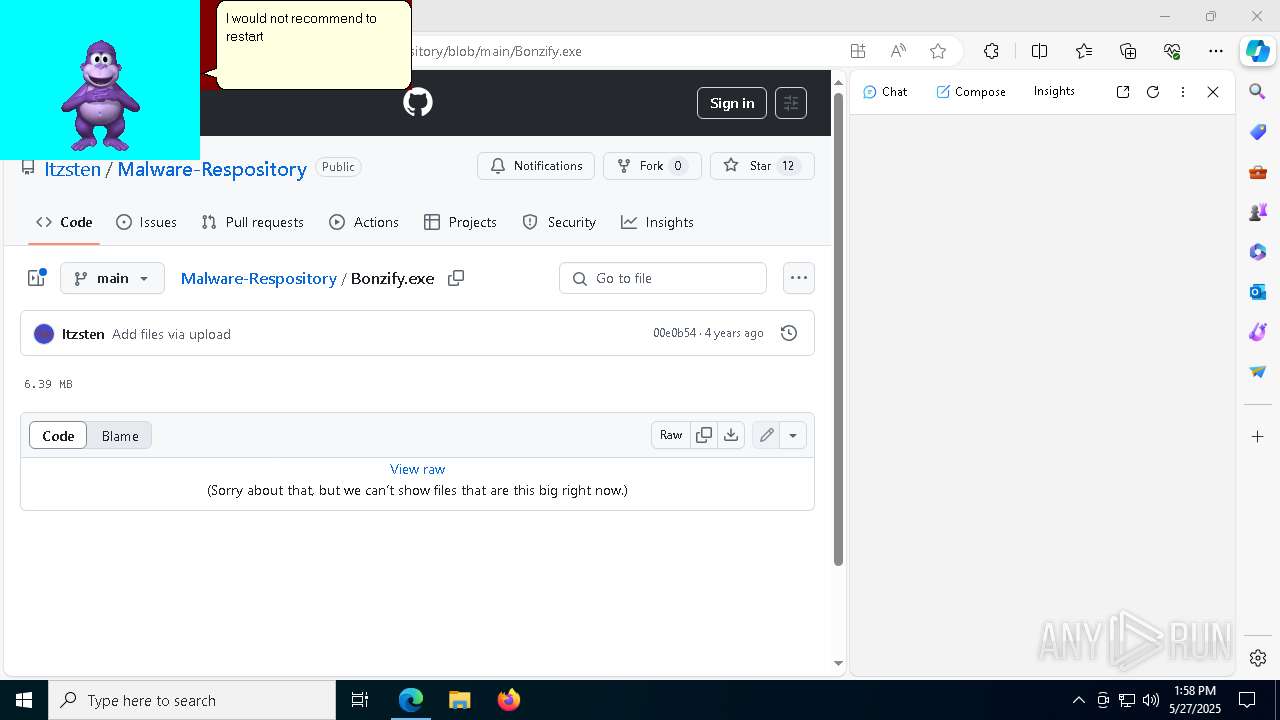The image size is (1280, 720).
Task: Add this page to browser favorites
Action: 938,51
